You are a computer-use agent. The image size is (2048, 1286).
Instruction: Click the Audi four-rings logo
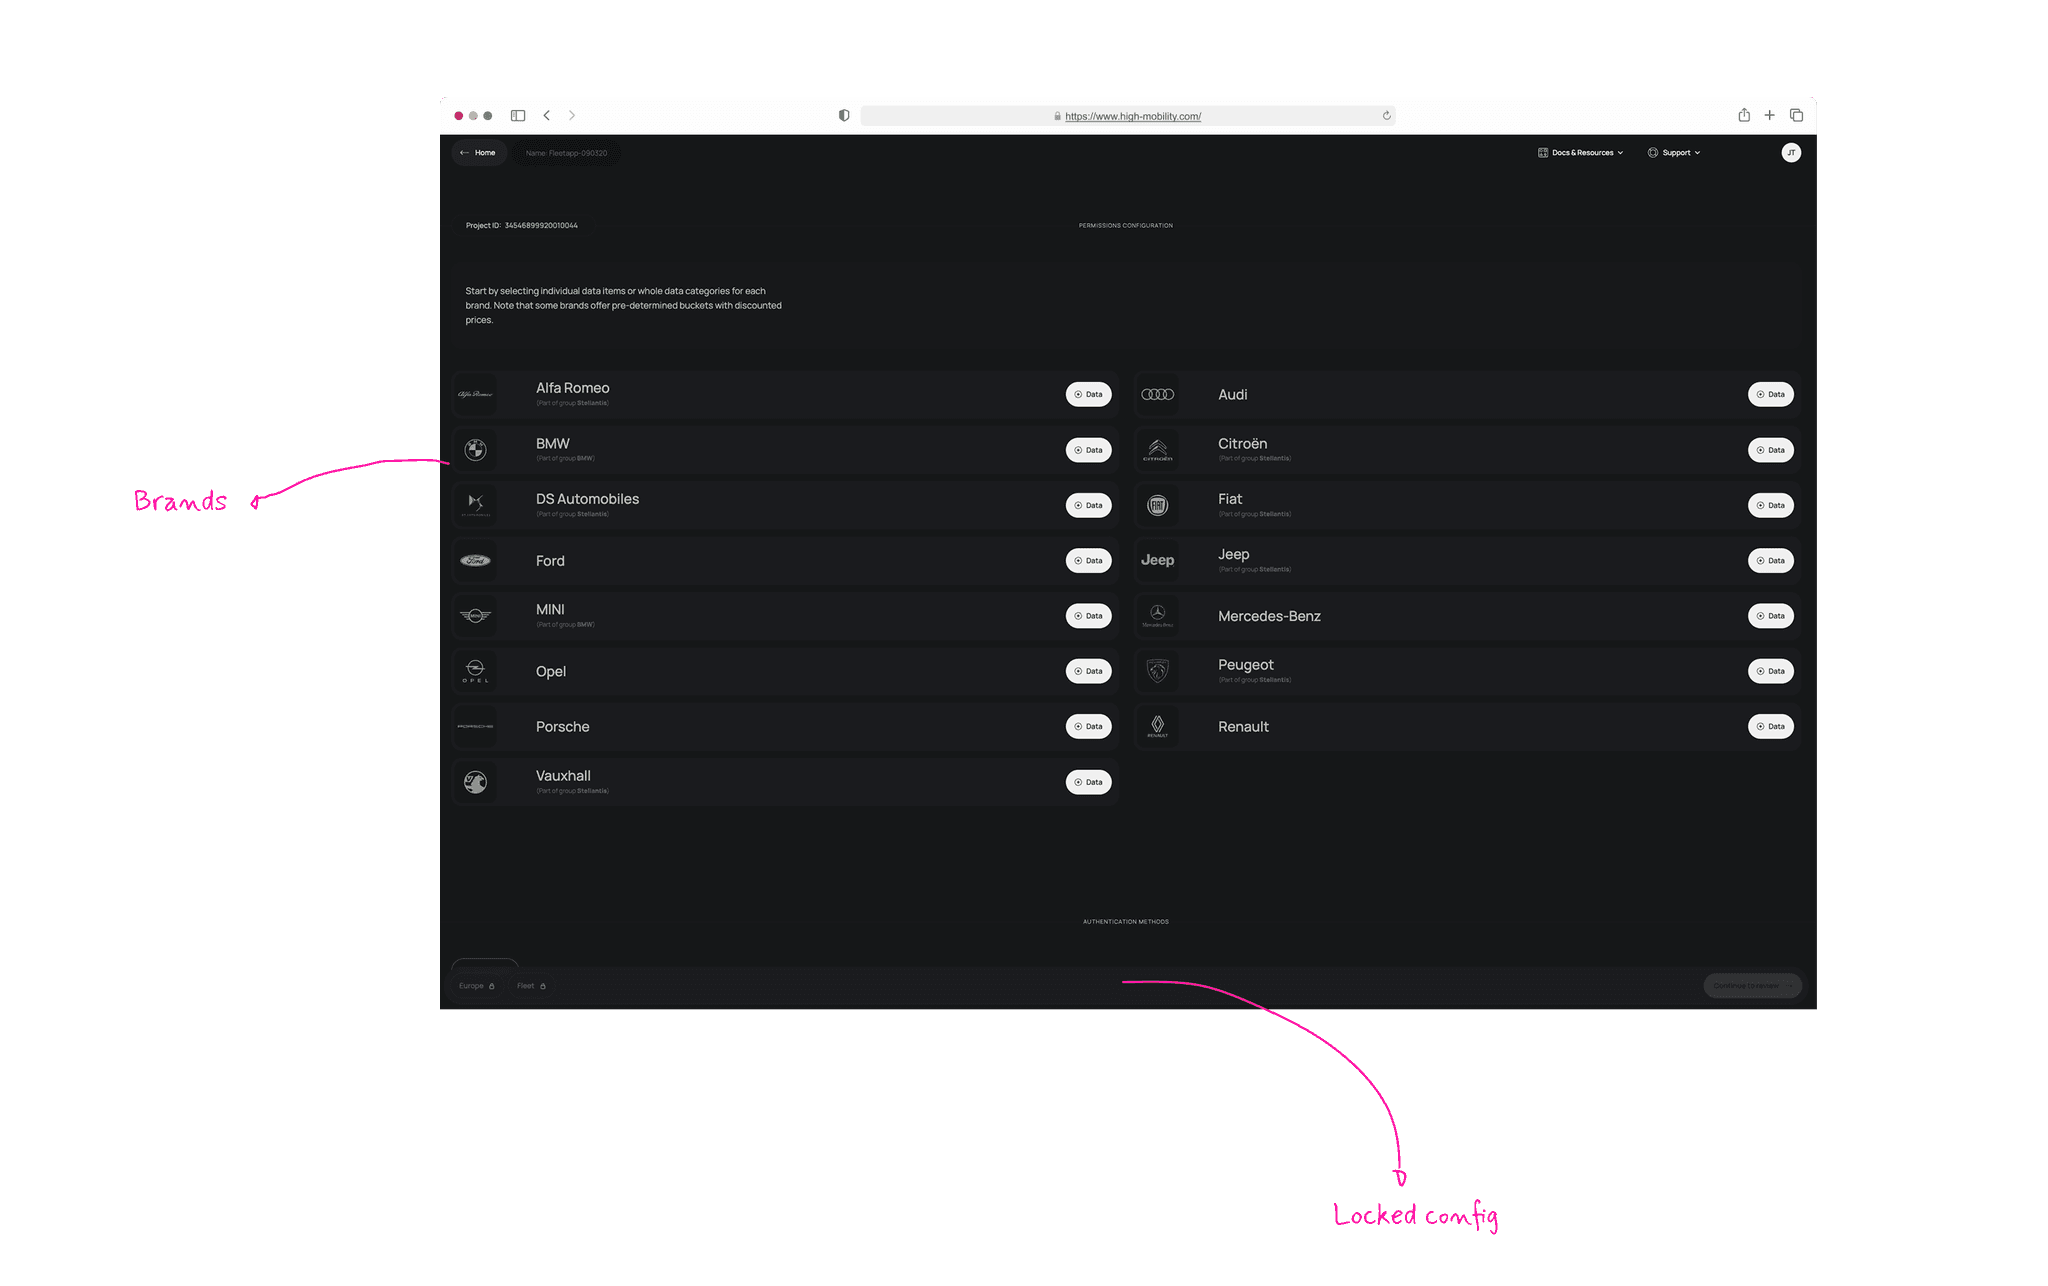(x=1158, y=394)
